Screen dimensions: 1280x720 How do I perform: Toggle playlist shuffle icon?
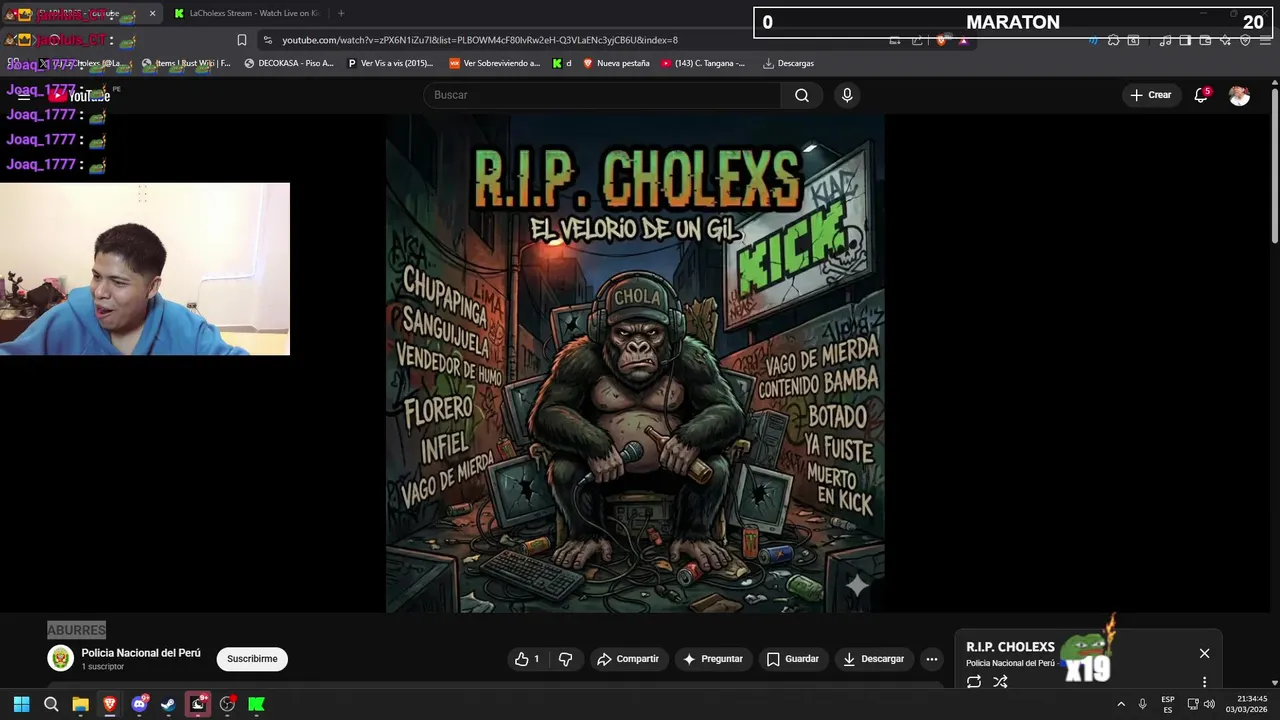click(1000, 682)
